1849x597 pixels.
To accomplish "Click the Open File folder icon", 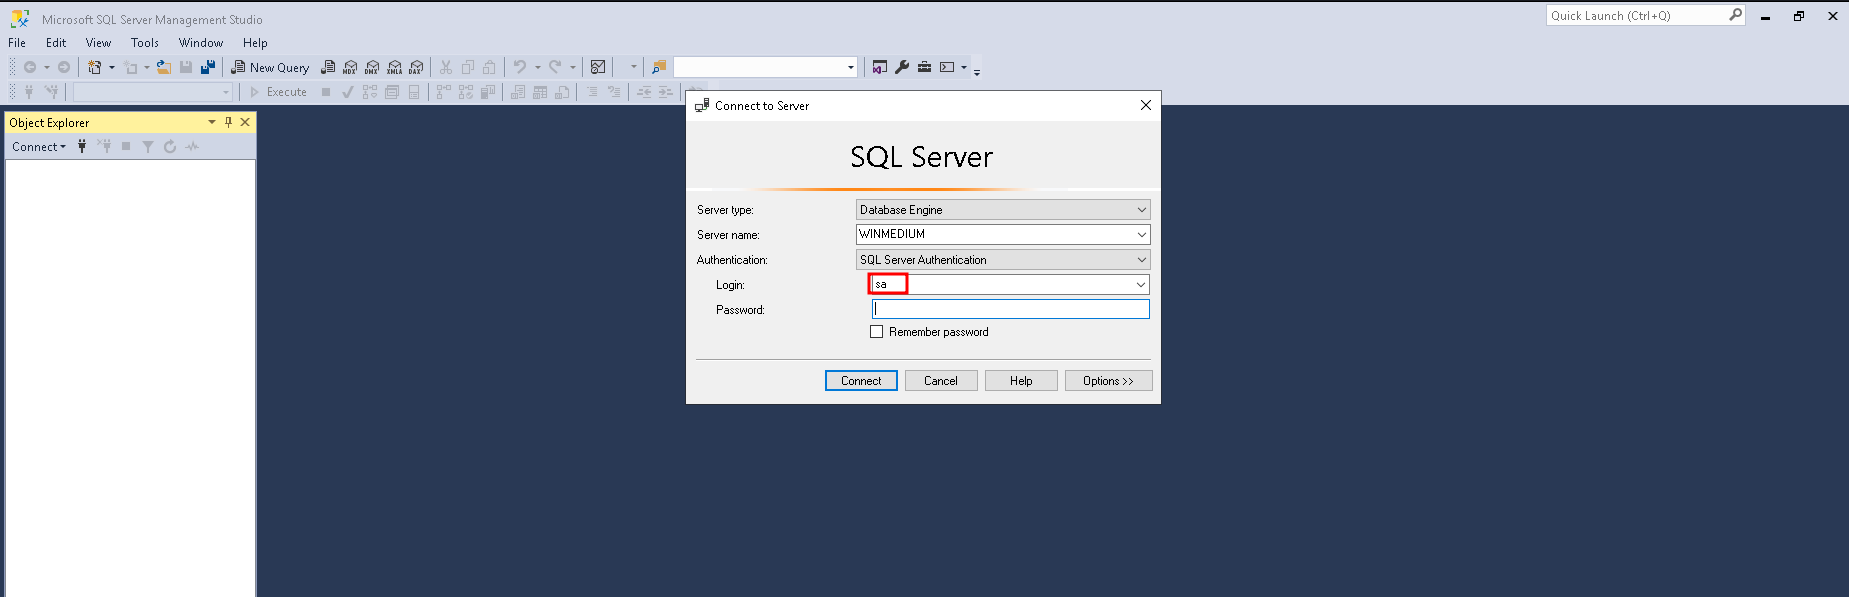I will tap(163, 67).
